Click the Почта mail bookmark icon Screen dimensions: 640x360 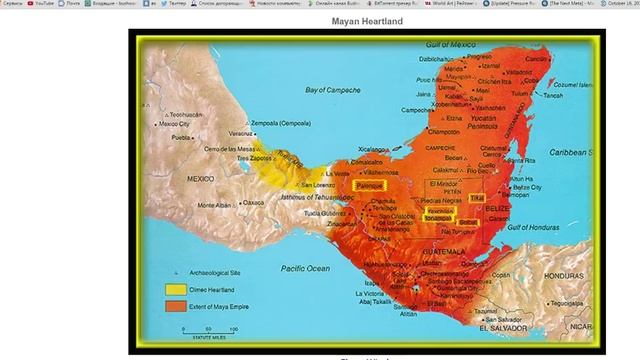61,3
